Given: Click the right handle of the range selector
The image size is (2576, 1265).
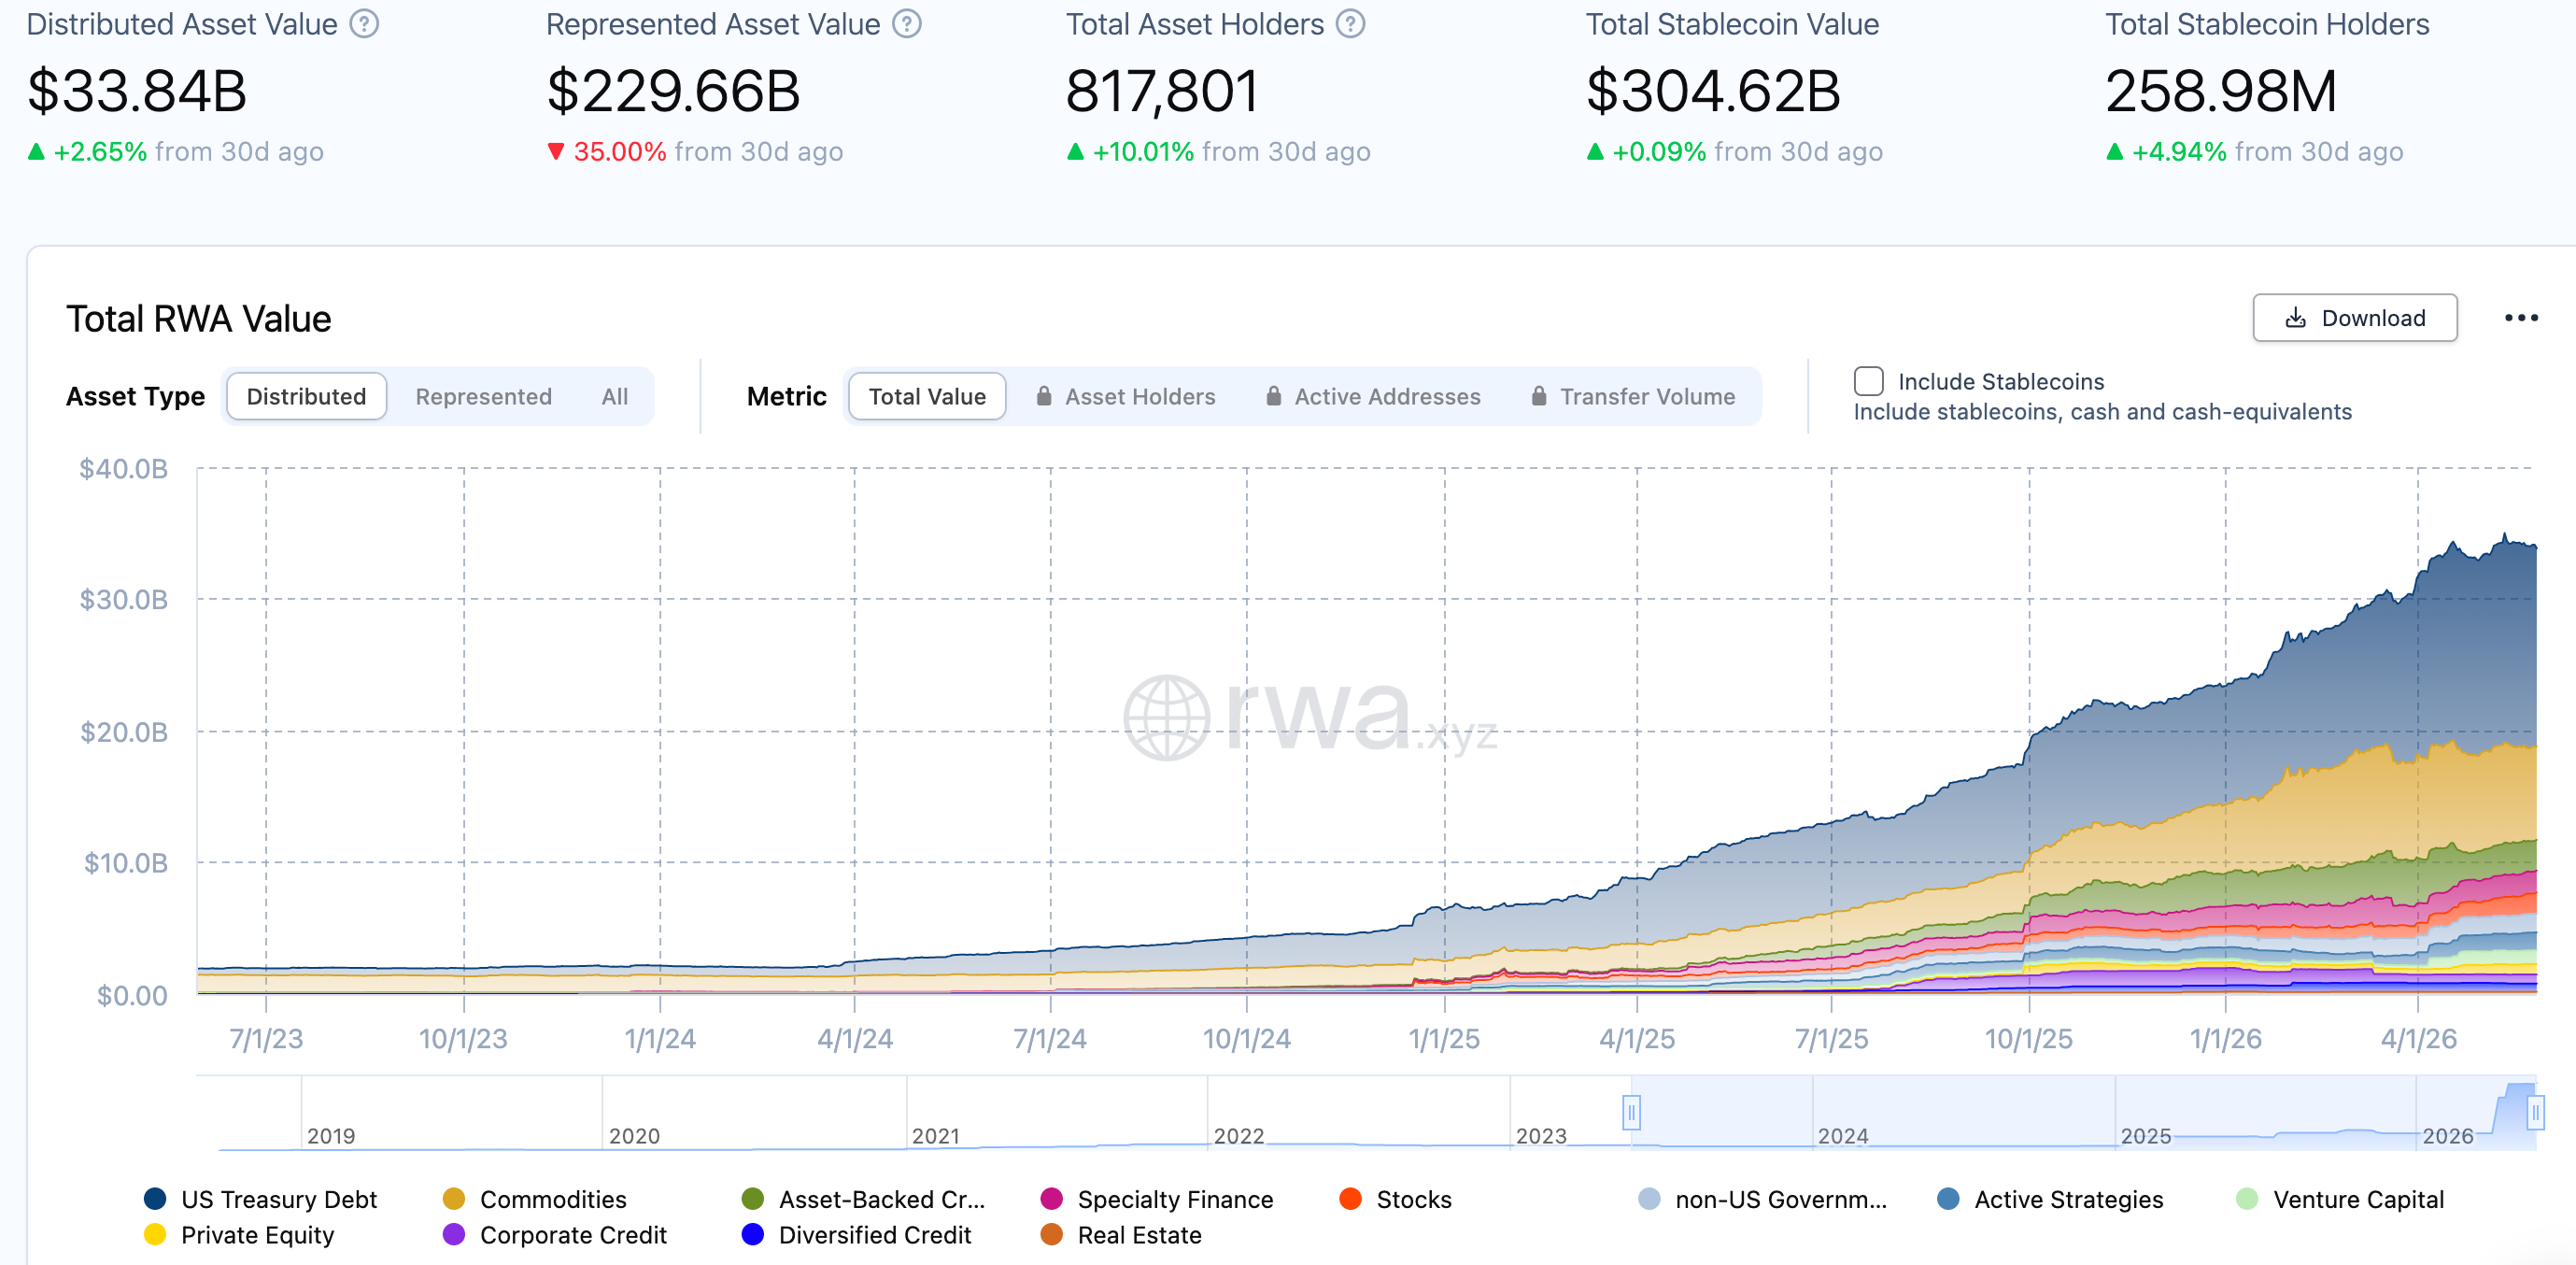Looking at the screenshot, I should click(x=2535, y=1112).
